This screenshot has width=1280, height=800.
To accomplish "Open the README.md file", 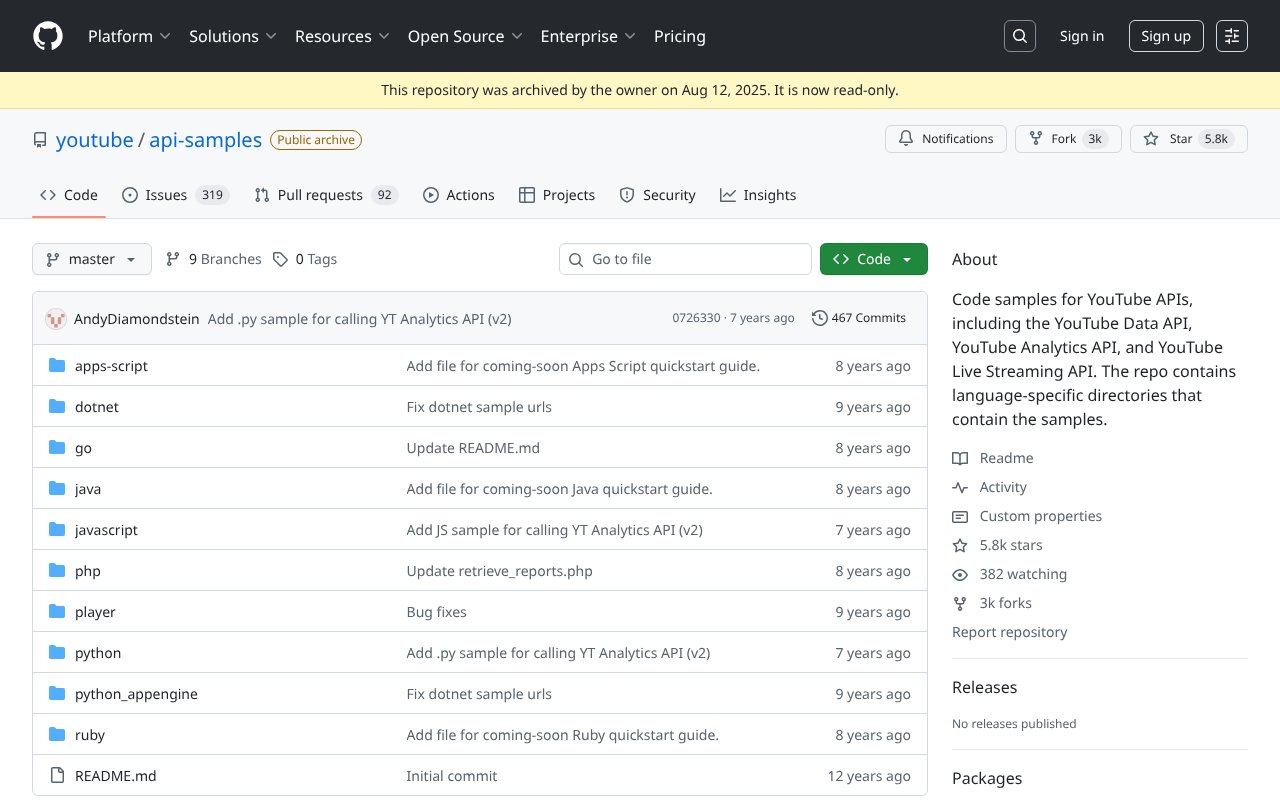I will tap(115, 776).
